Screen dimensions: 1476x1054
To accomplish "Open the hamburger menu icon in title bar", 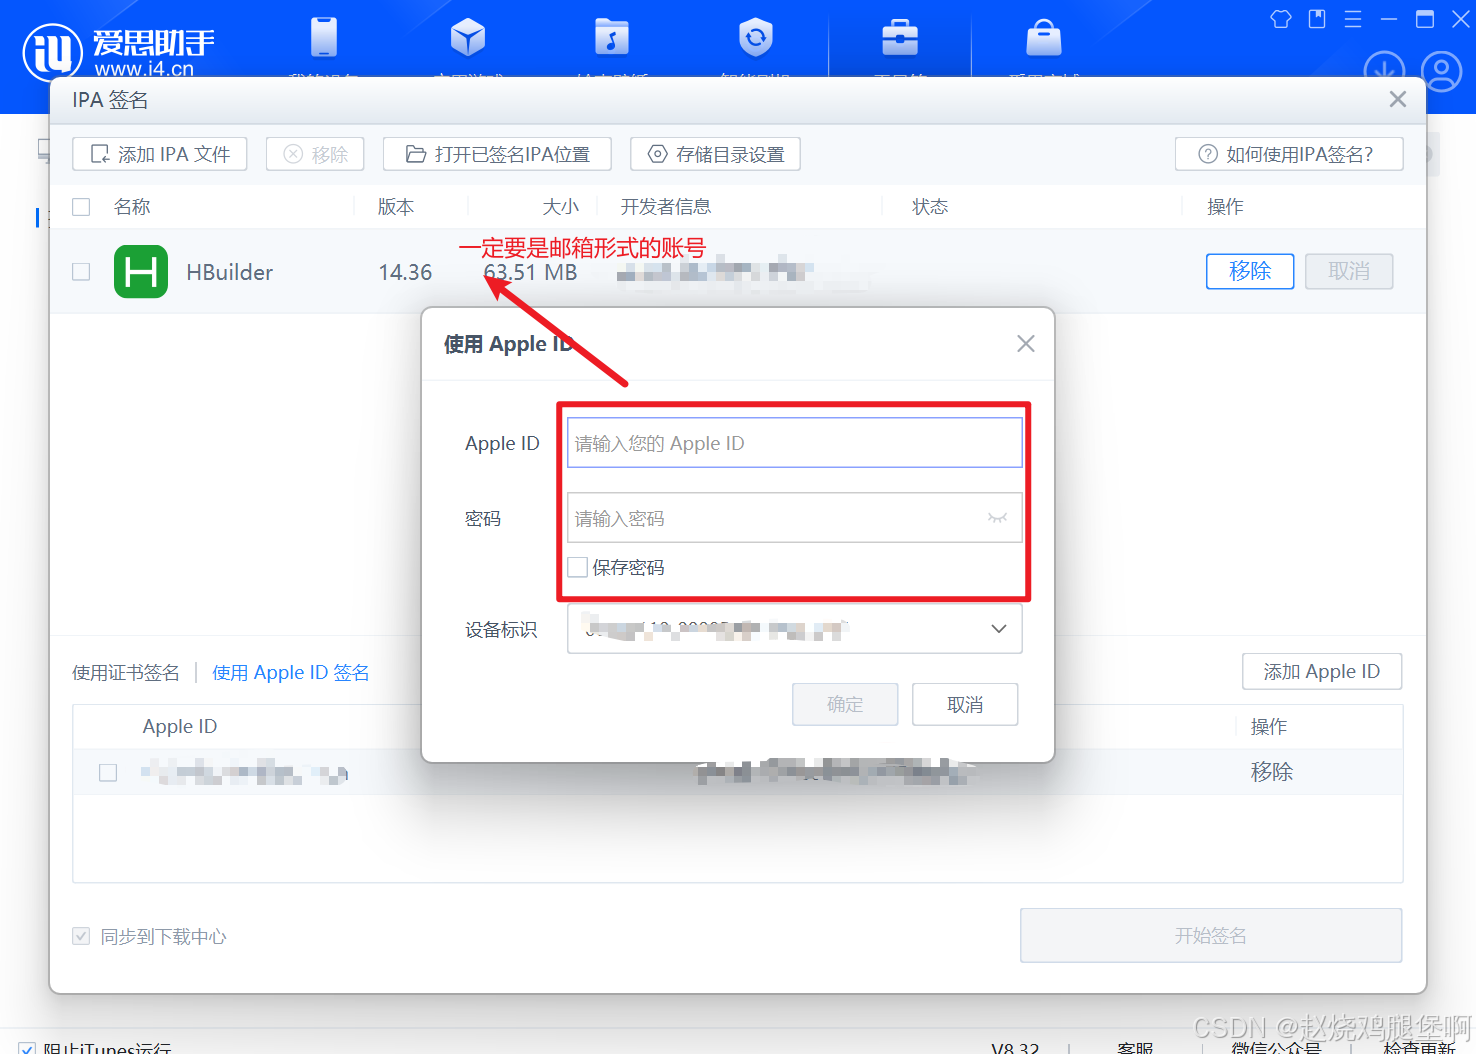I will (x=1352, y=18).
